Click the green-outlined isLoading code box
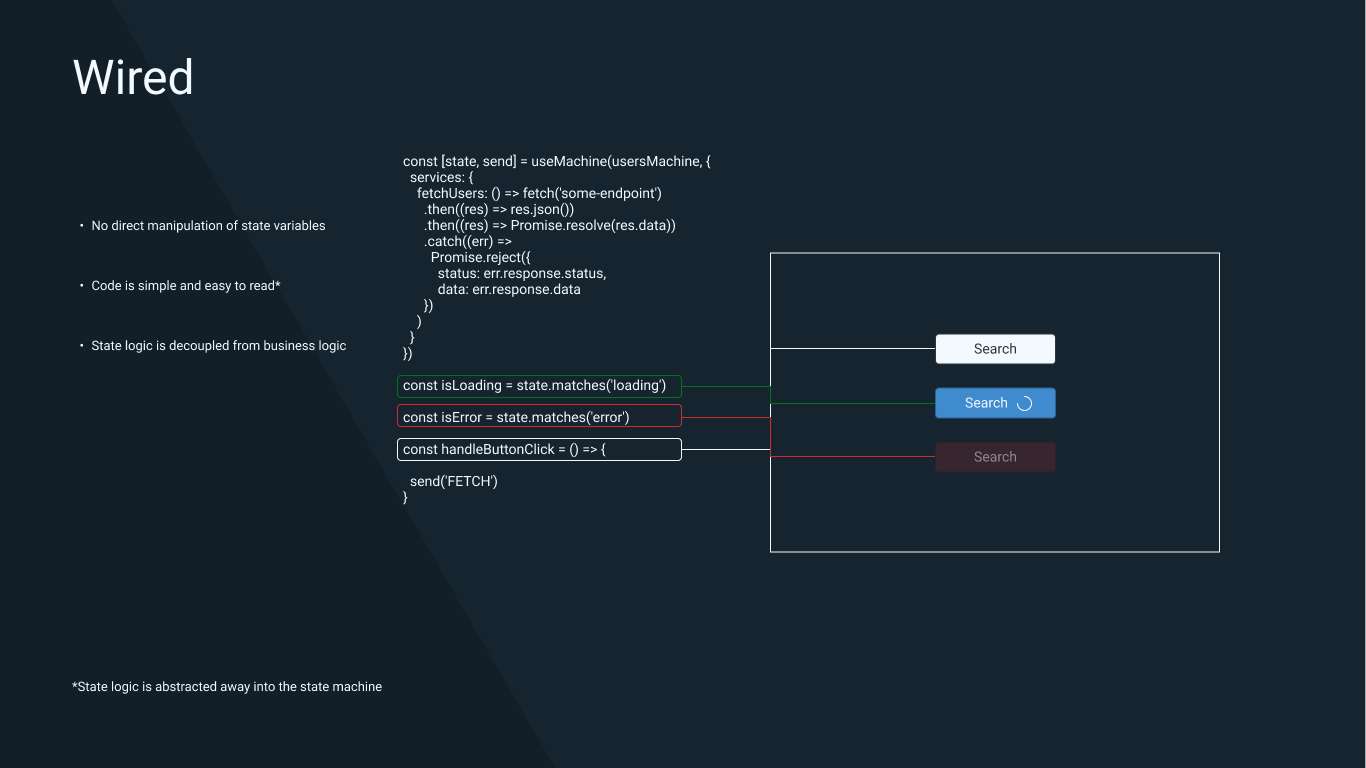Screen dimensions: 1366x768 [539, 386]
